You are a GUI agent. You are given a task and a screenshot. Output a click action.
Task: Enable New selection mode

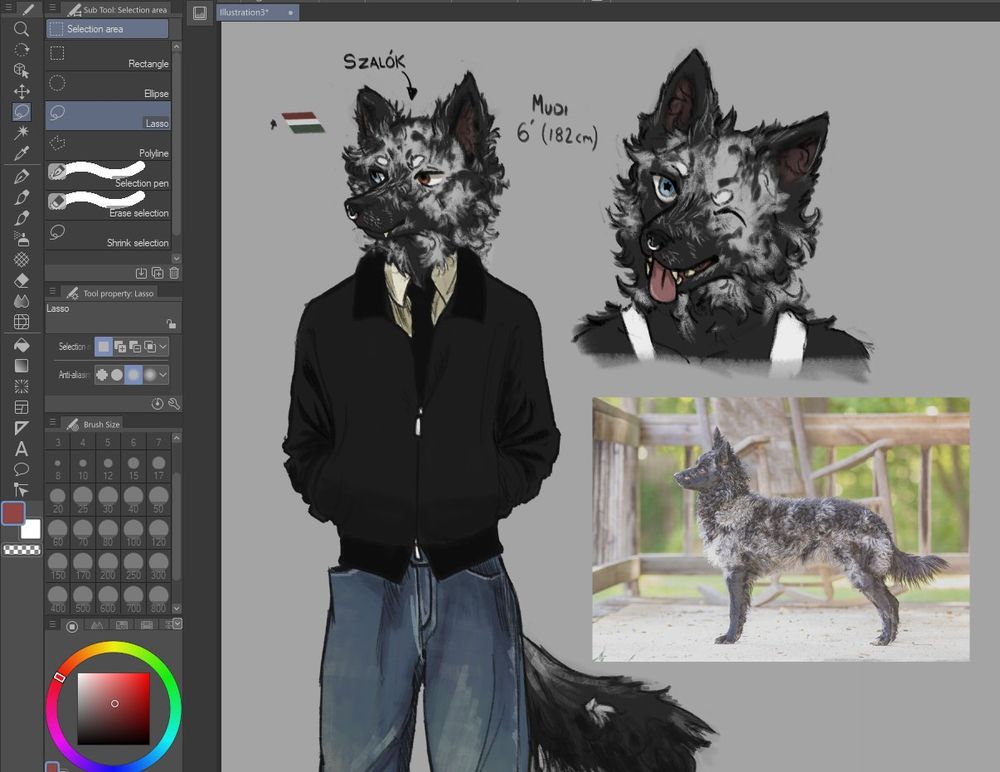pyautogui.click(x=103, y=346)
